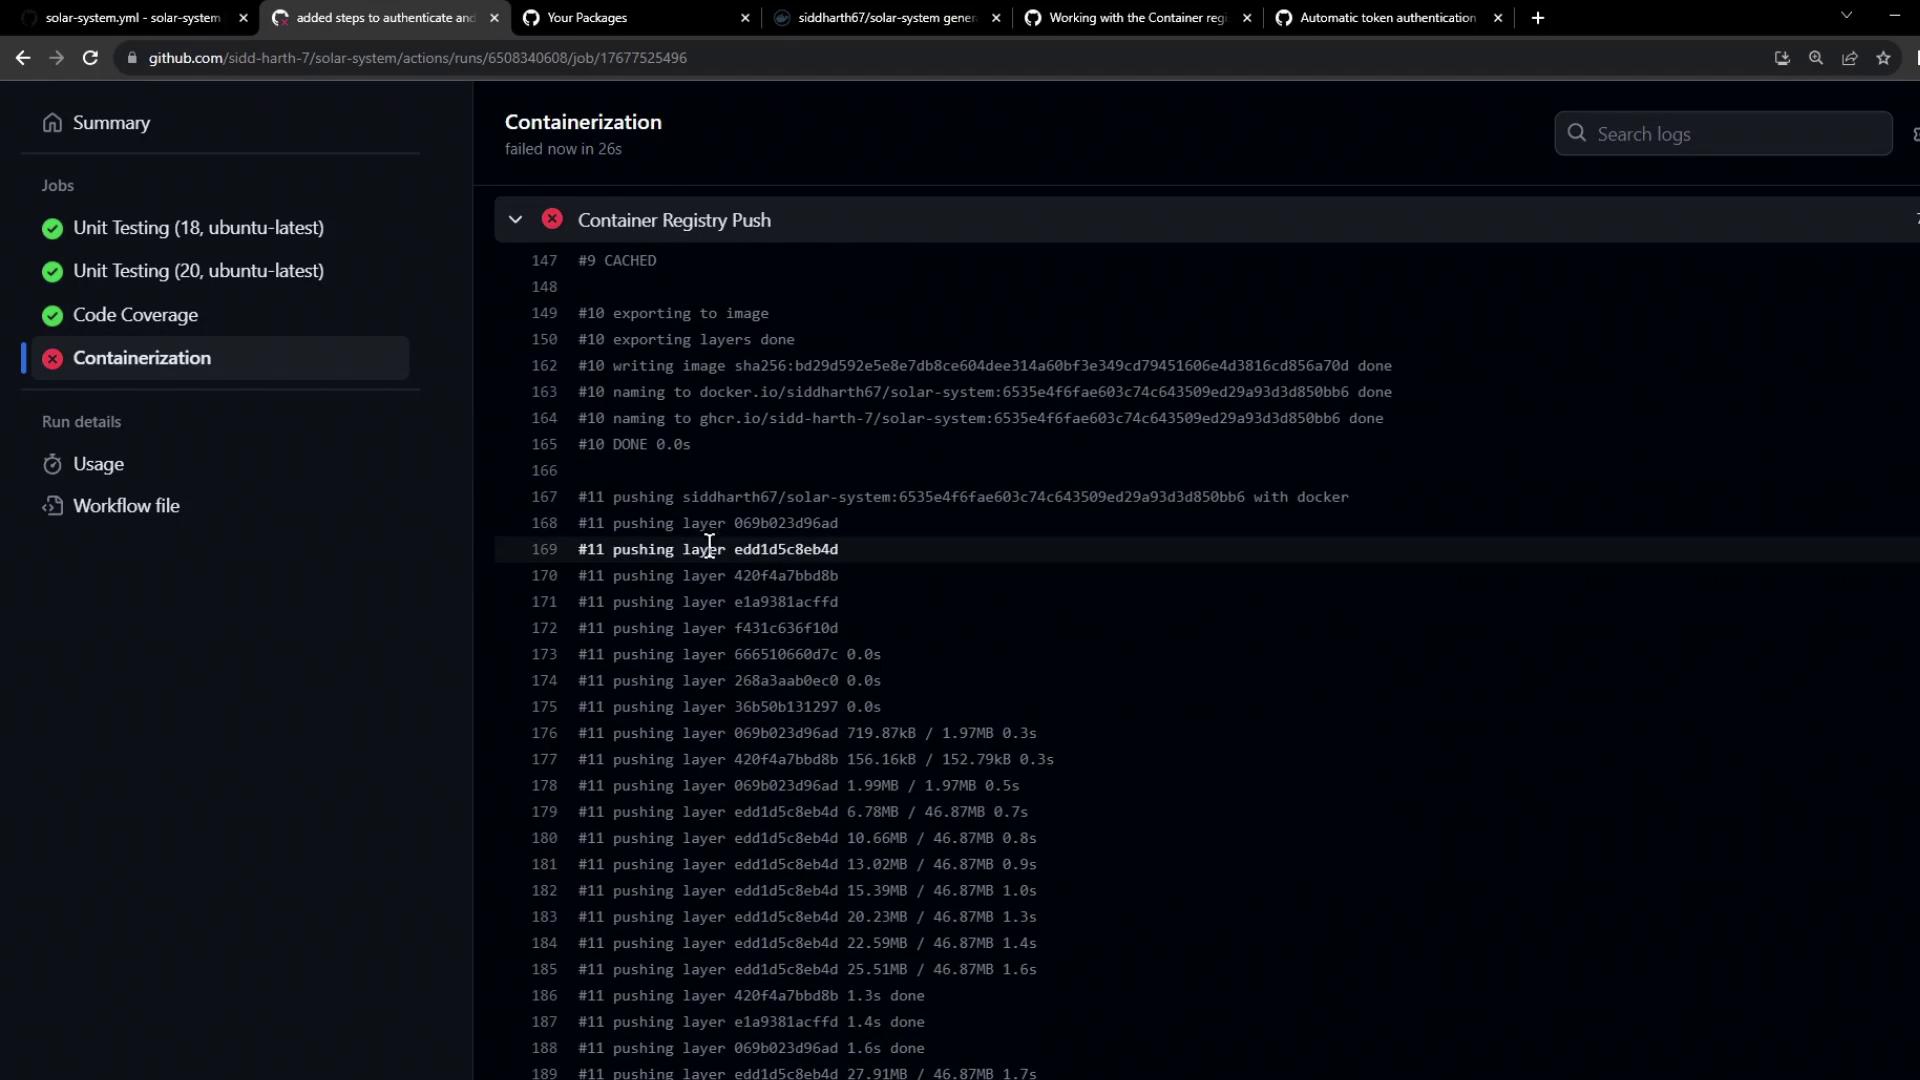Click the Workflow file icon
This screenshot has height=1080, width=1920.
[52, 506]
